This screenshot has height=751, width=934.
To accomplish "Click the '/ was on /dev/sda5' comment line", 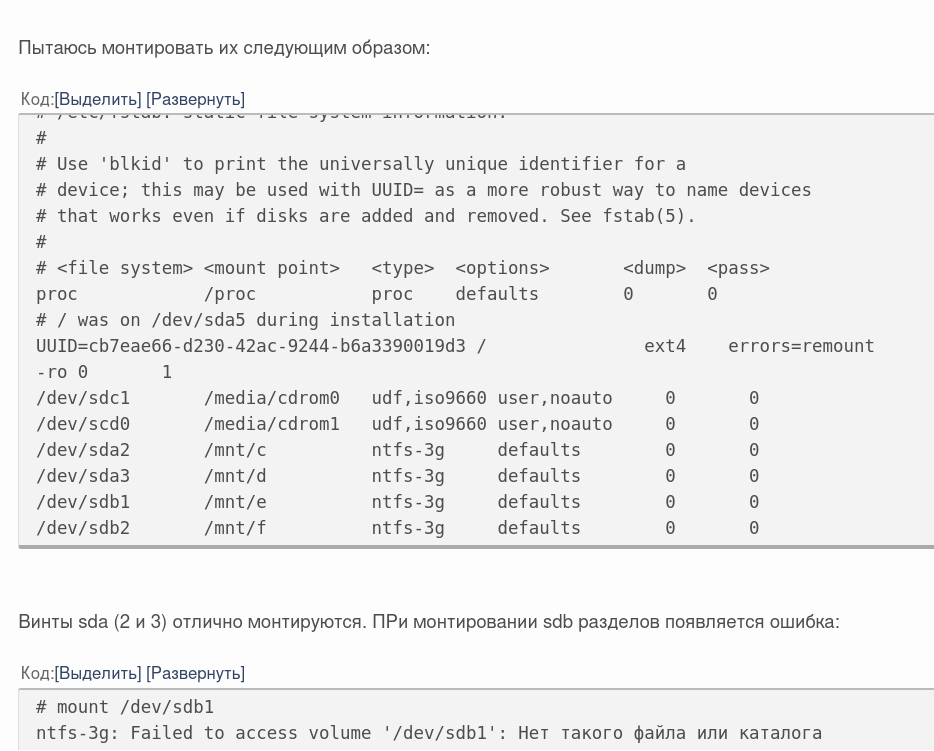I will 245,320.
